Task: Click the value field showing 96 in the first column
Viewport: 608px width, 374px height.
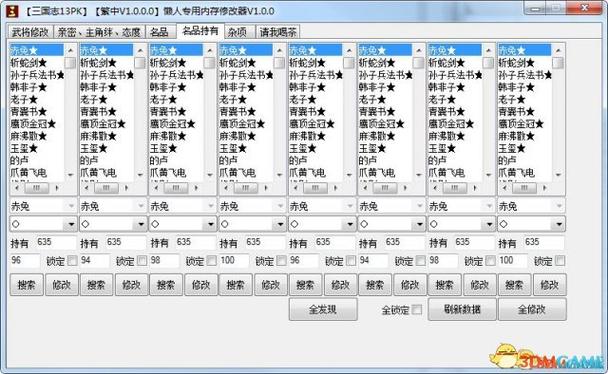Action: (x=25, y=260)
